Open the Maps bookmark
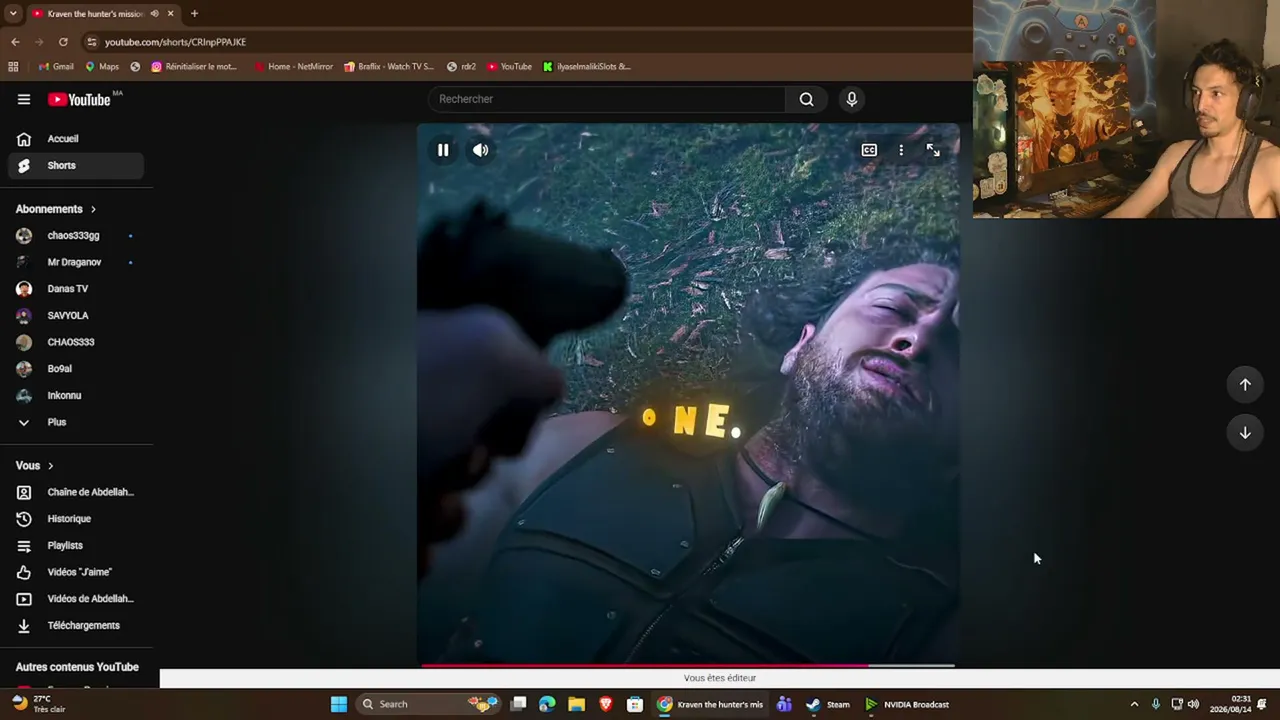The width and height of the screenshot is (1280, 720). tap(102, 67)
